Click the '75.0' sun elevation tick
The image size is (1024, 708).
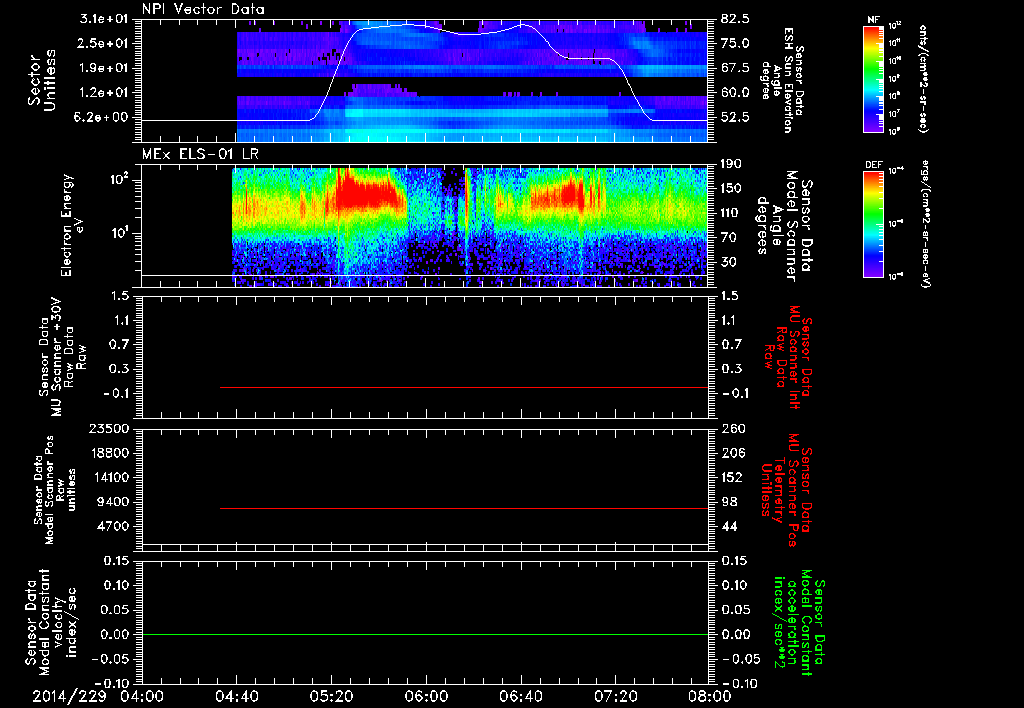735,43
